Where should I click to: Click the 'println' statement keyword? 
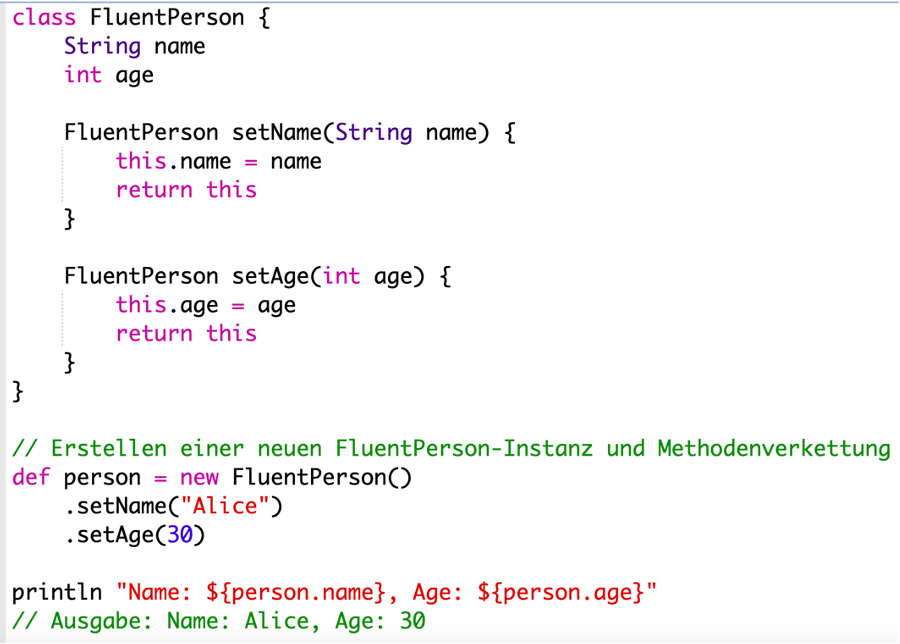(56, 592)
